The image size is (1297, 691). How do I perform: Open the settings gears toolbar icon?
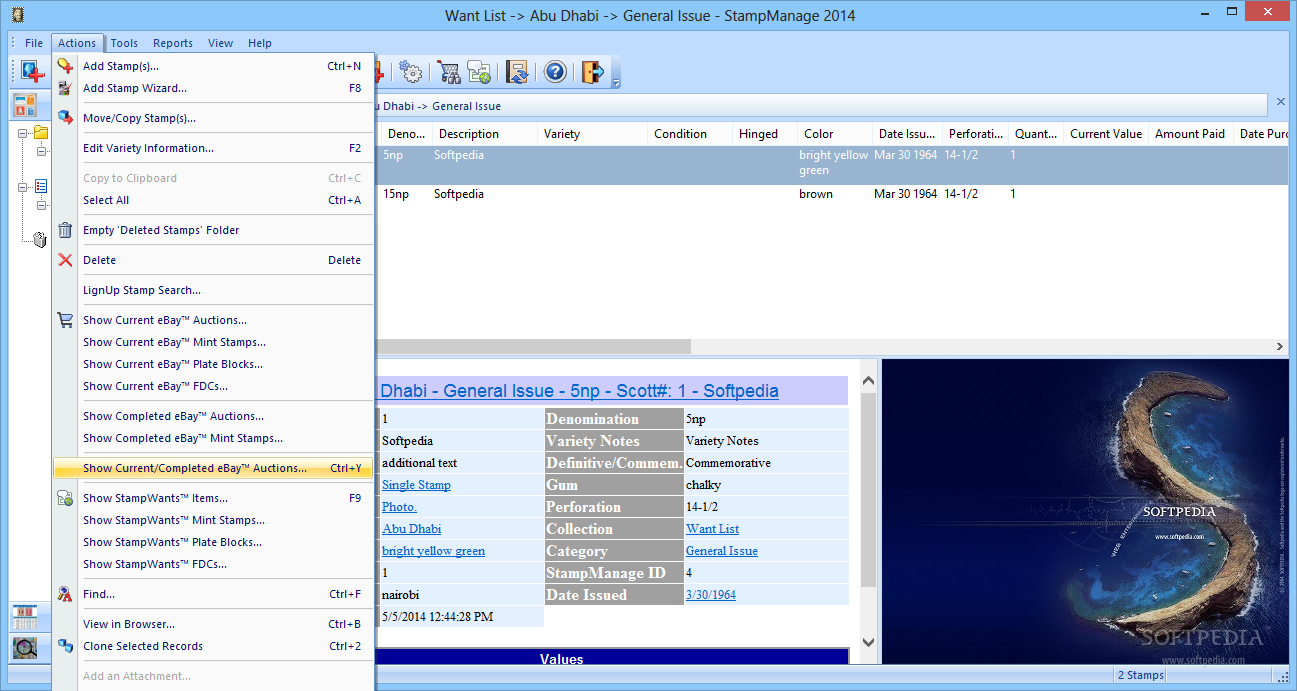click(410, 72)
